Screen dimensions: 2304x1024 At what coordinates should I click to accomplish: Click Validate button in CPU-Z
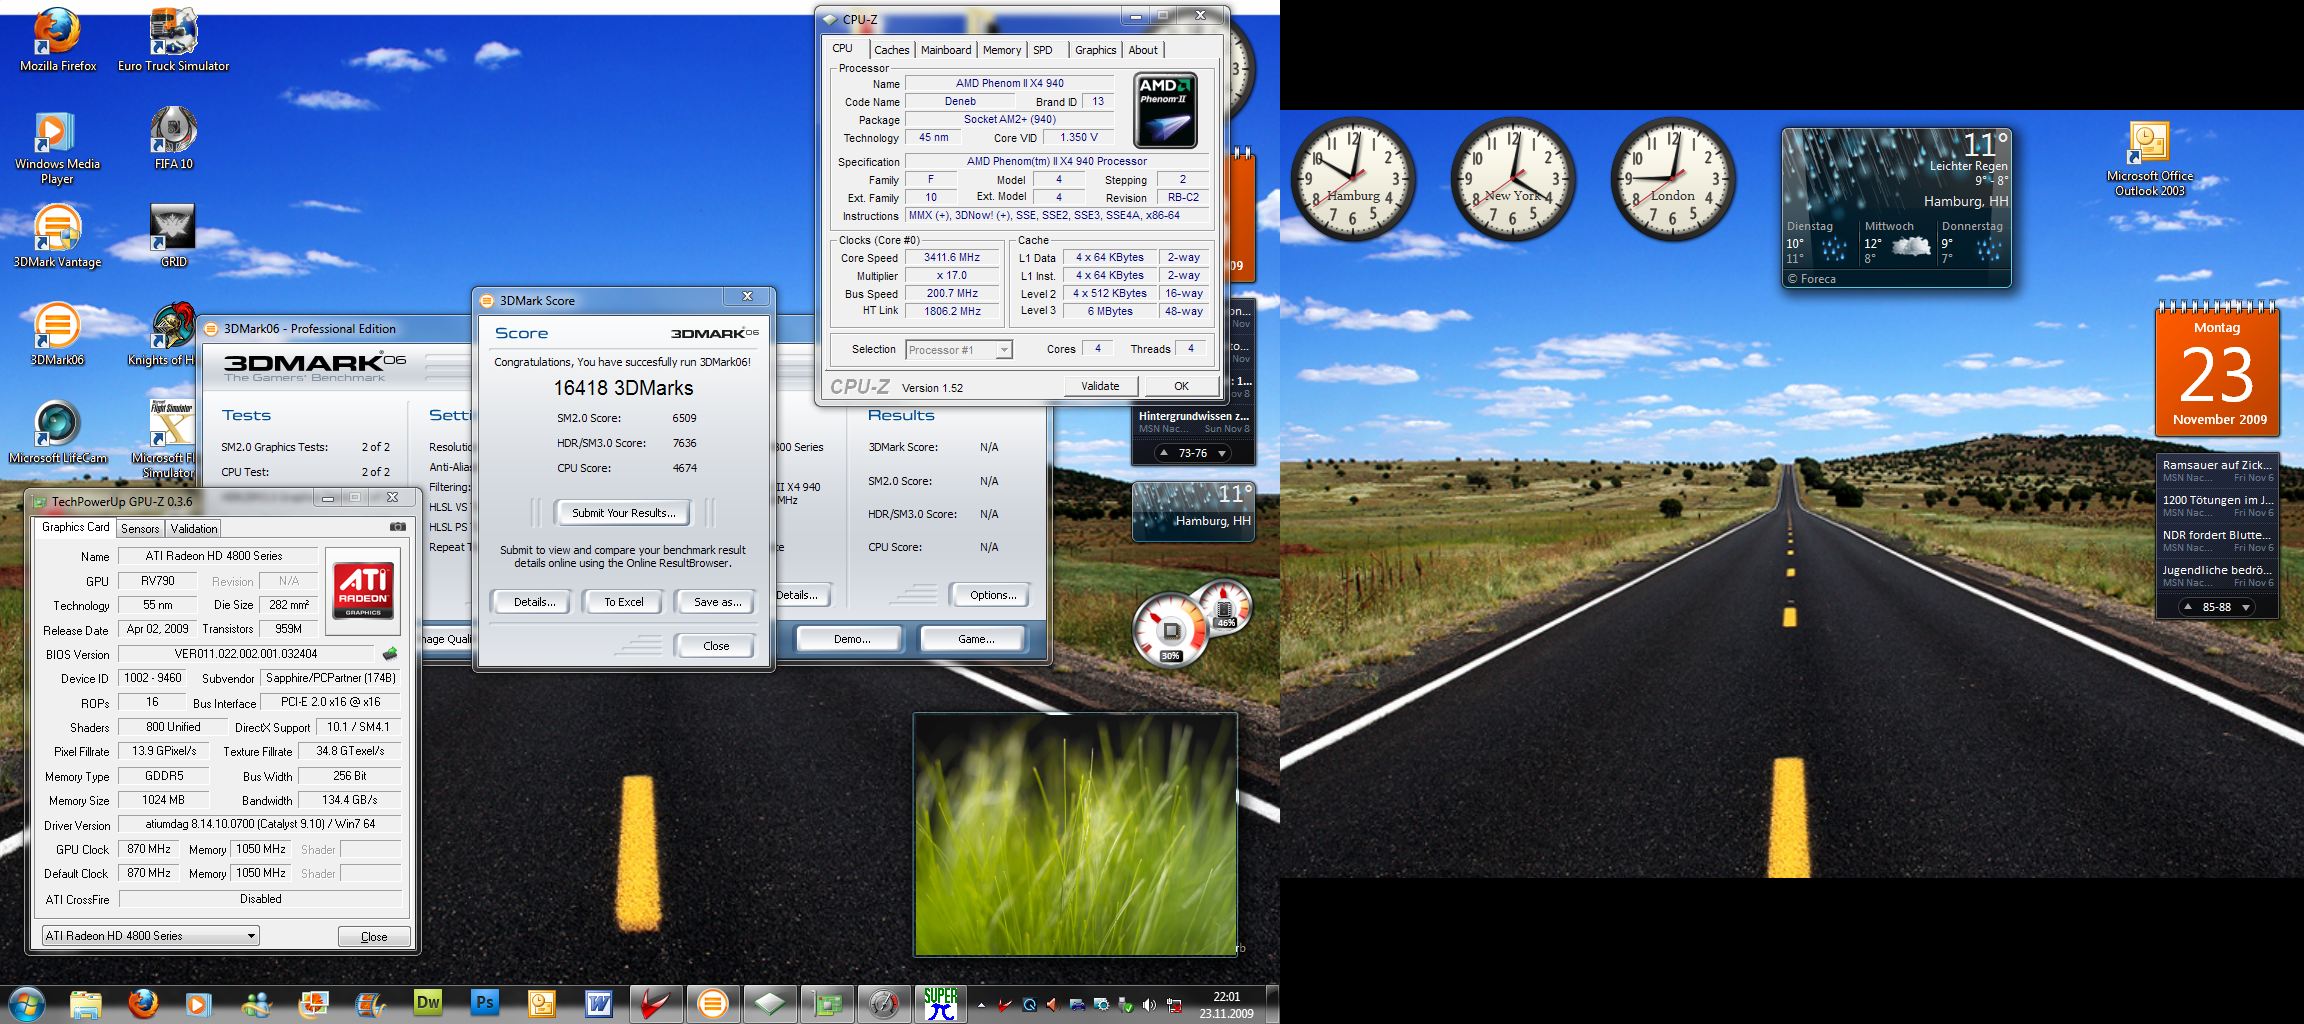[1100, 386]
